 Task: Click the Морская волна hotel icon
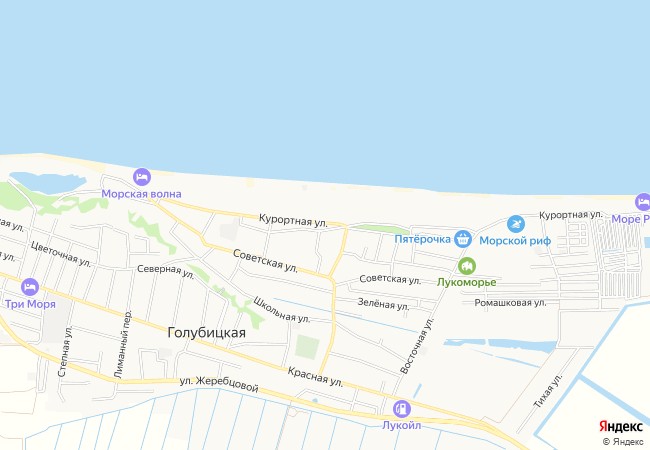142,177
